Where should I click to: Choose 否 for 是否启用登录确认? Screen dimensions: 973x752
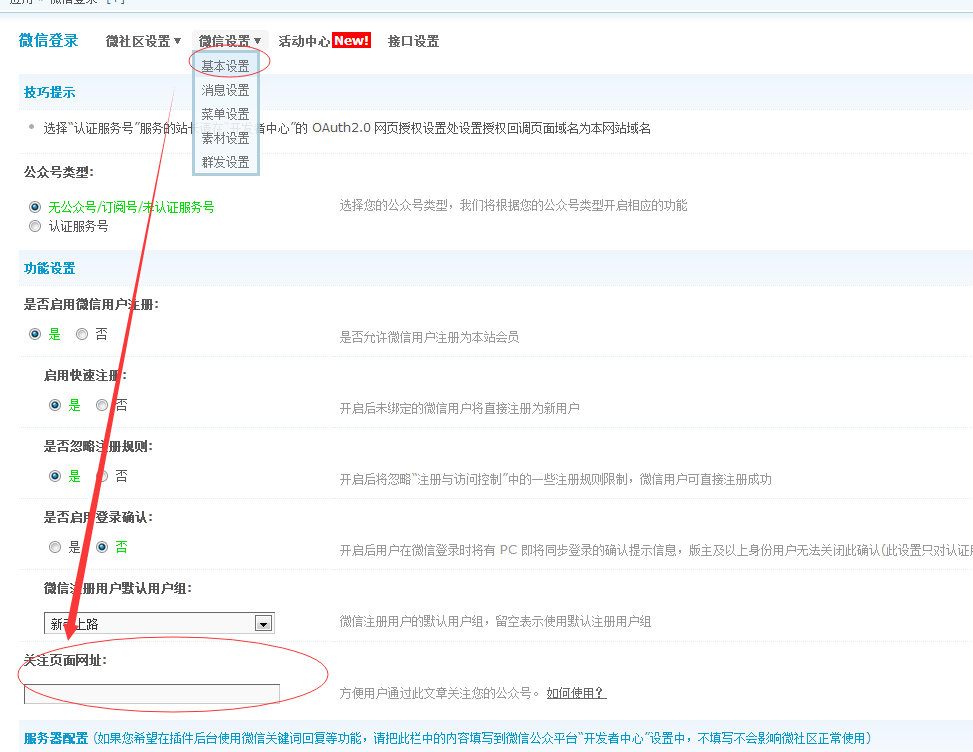(102, 547)
